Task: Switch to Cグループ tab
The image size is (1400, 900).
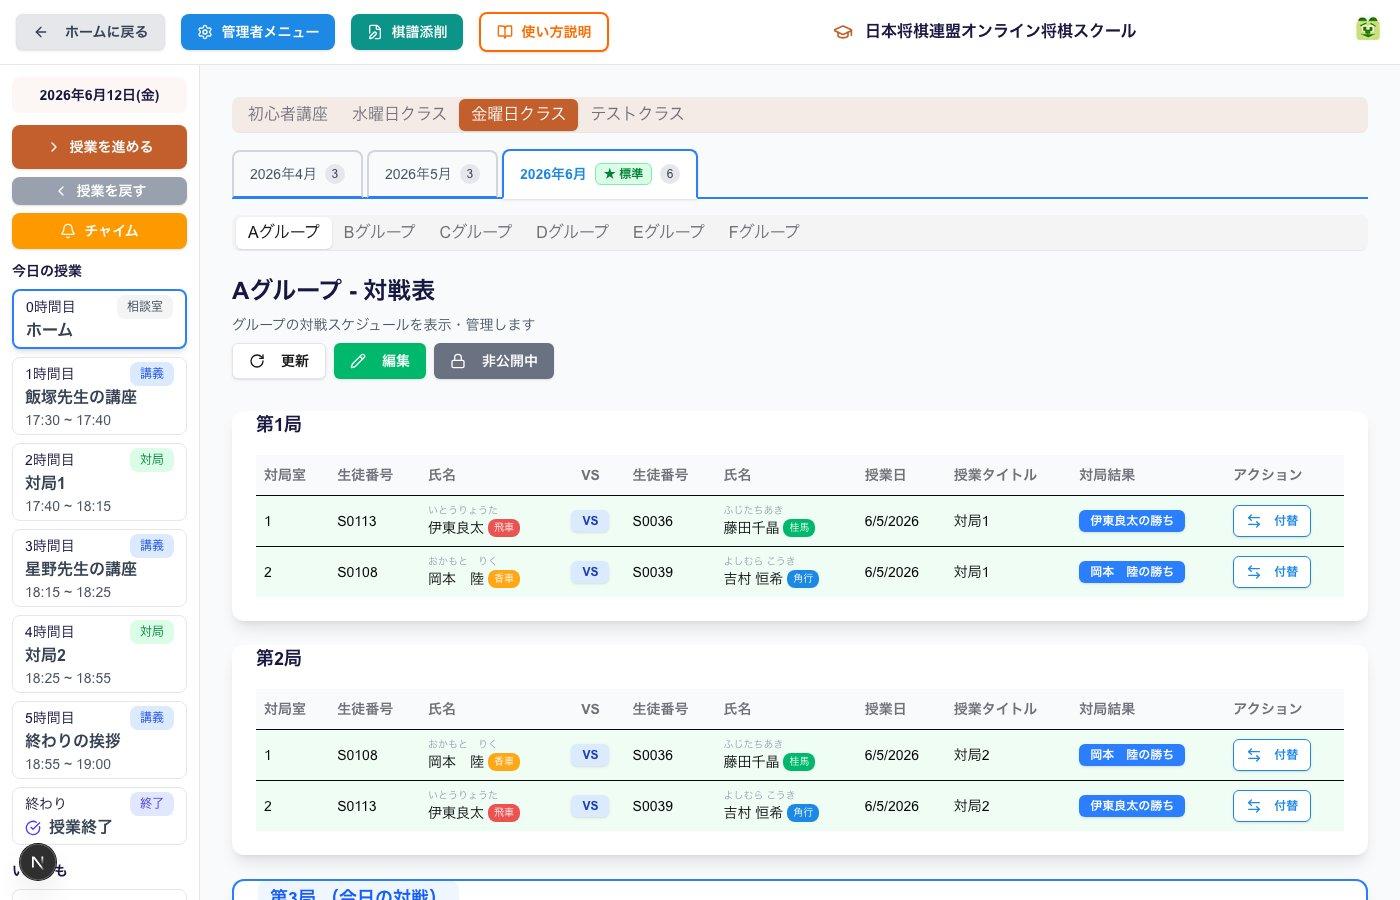Action: click(476, 232)
